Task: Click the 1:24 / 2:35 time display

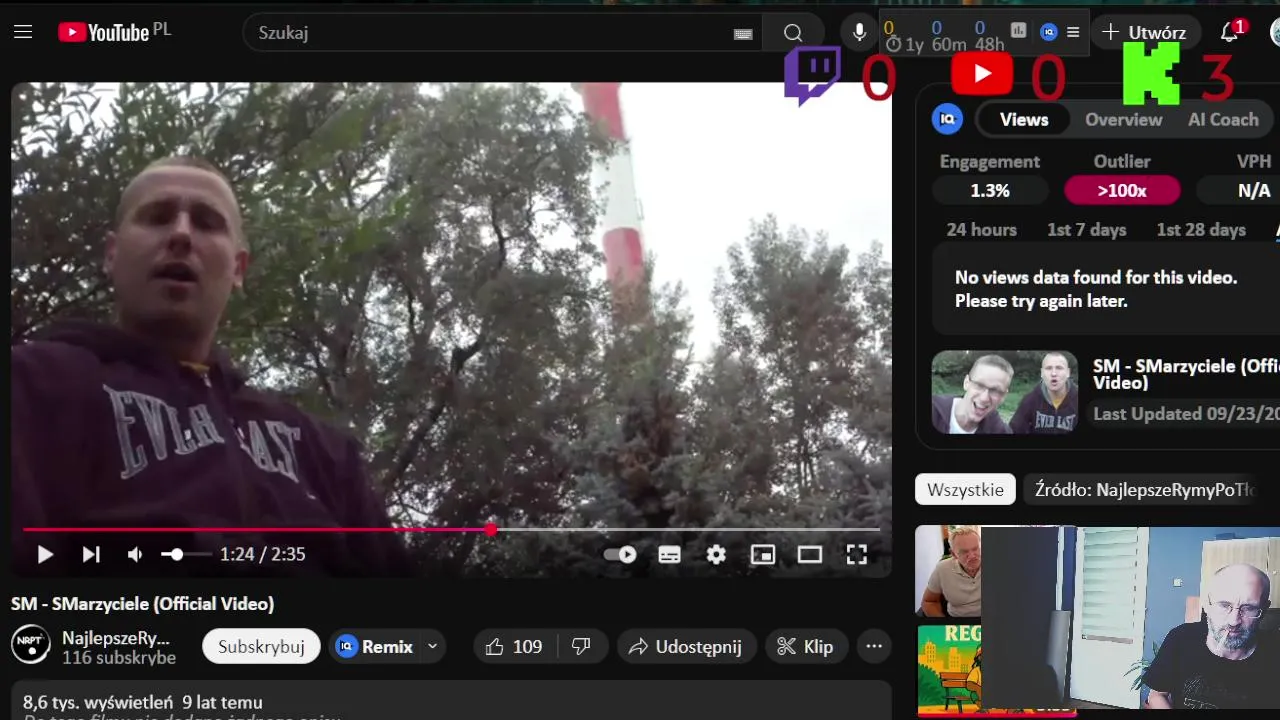Action: coord(263,554)
